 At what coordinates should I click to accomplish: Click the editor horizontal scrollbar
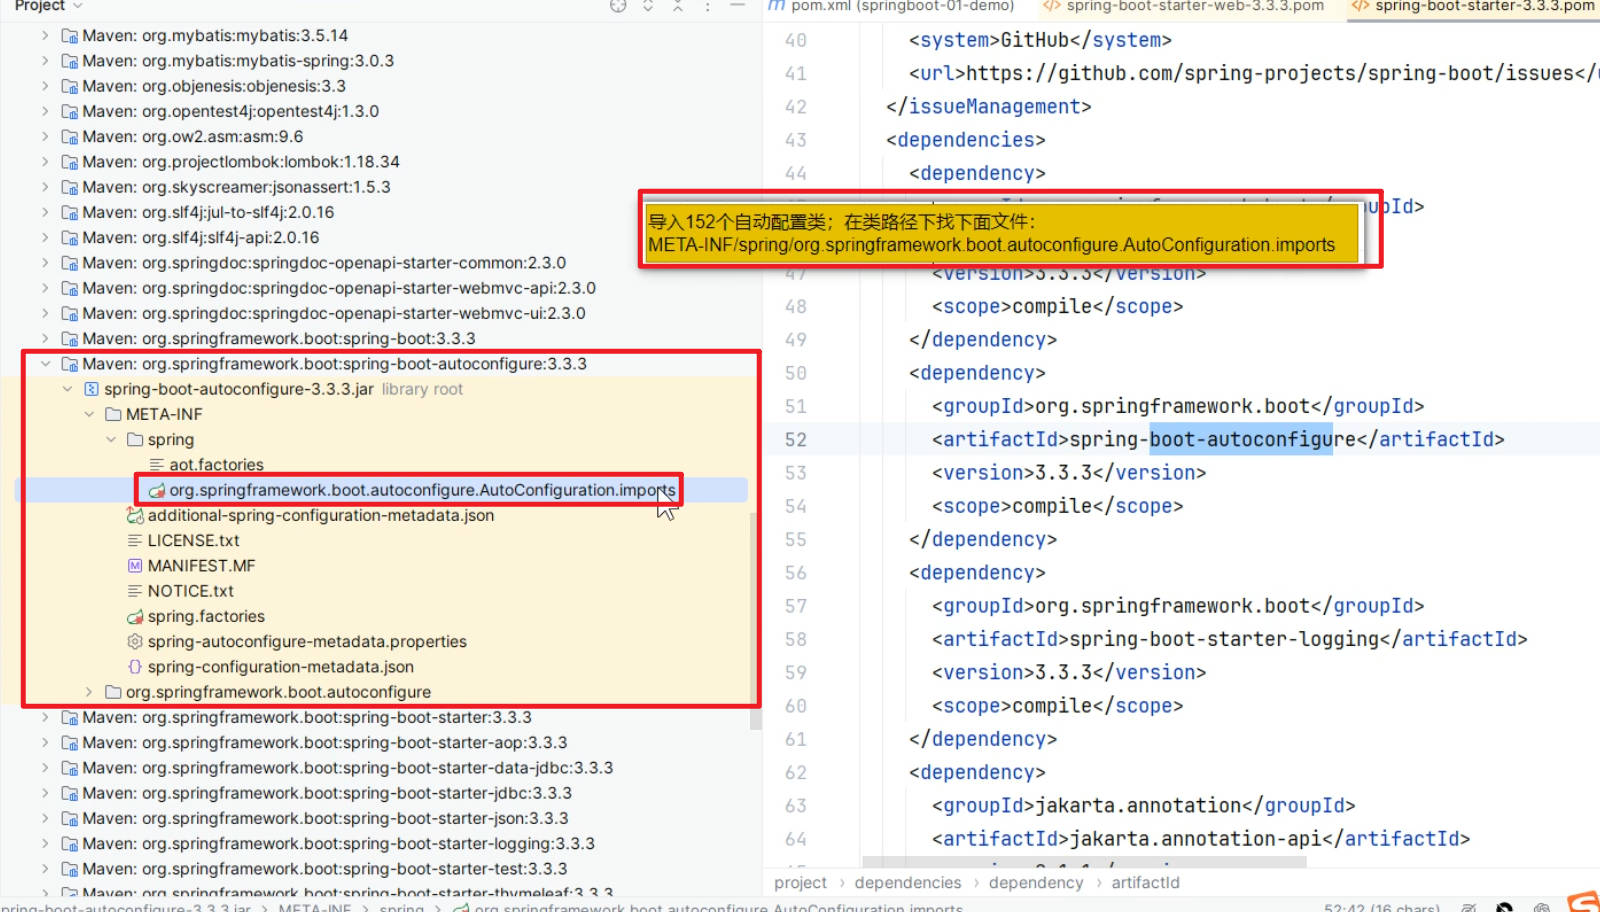1084,862
